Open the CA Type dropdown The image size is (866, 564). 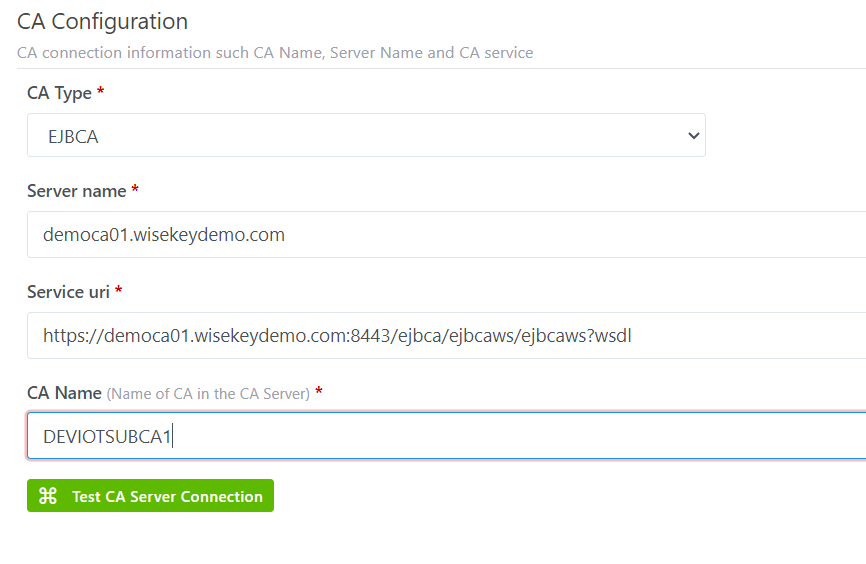coord(366,136)
